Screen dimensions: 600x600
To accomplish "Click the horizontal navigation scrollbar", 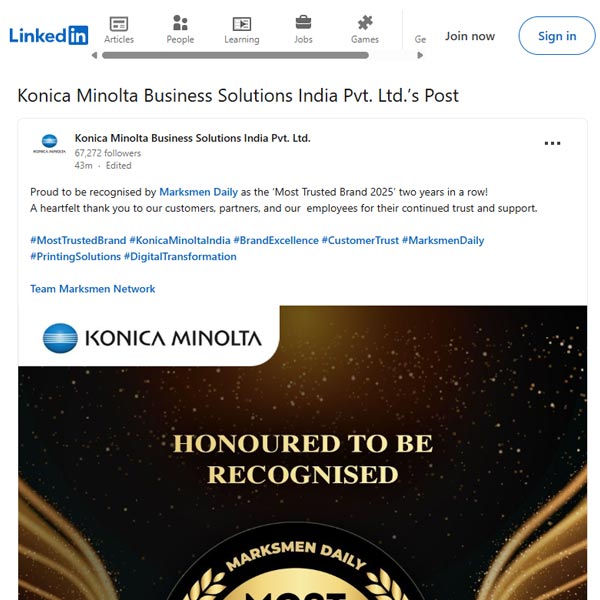I will 235,55.
